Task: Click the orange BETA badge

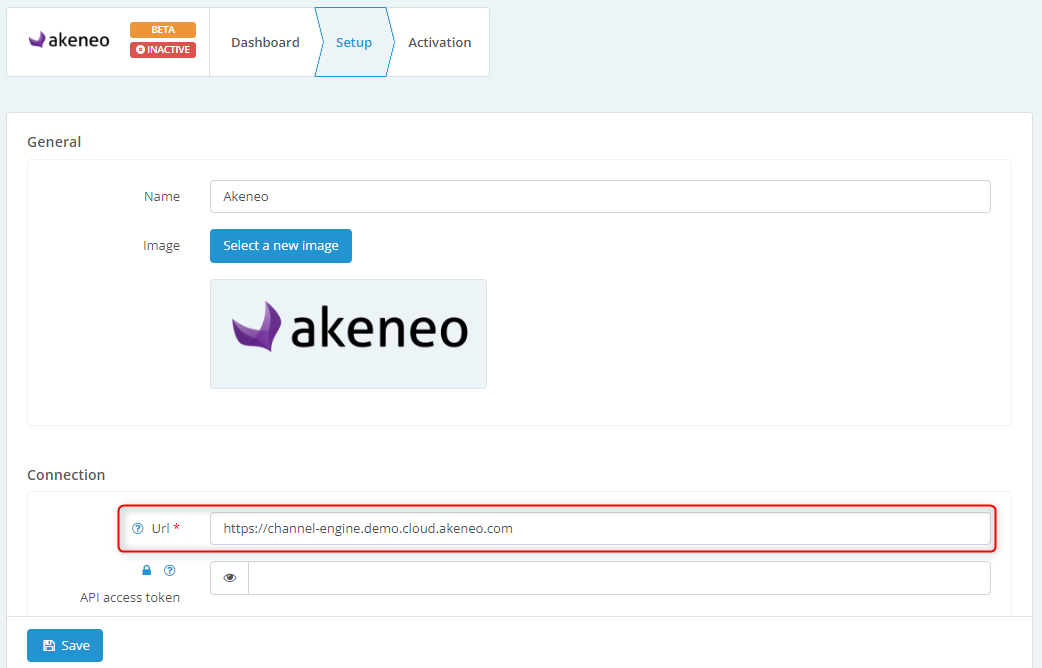Action: [162, 30]
